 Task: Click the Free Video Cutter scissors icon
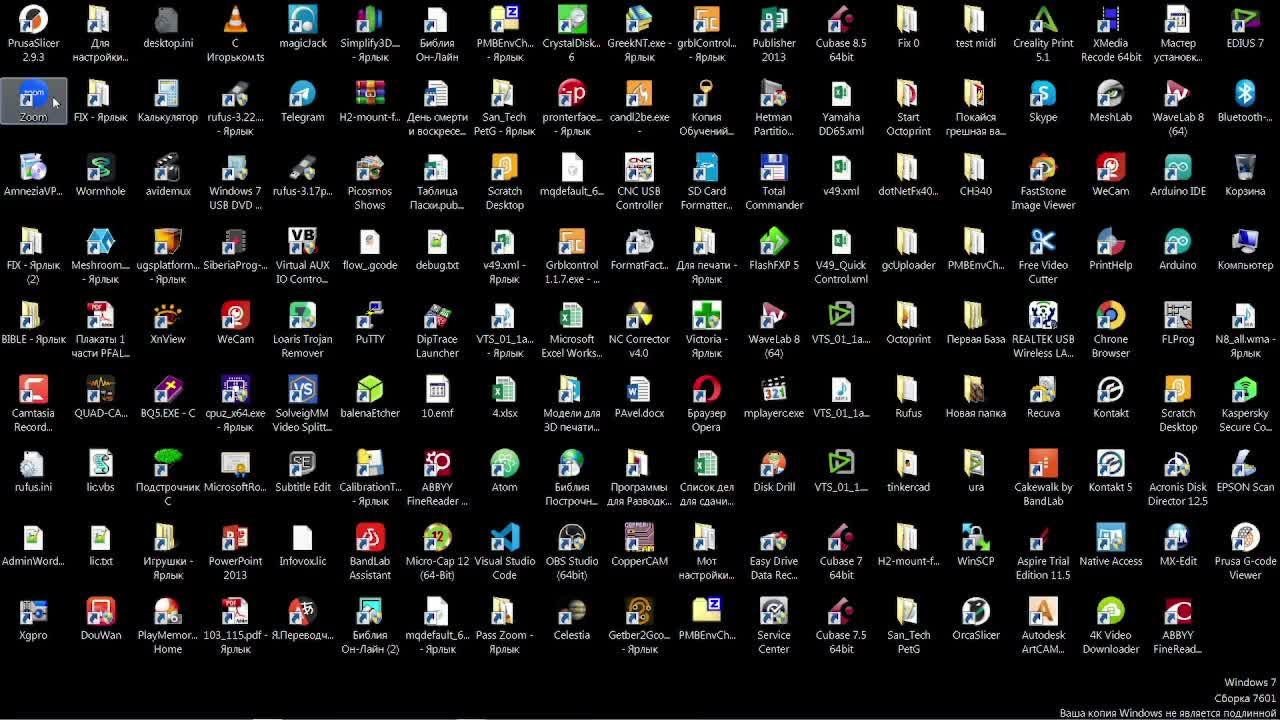tap(1043, 241)
